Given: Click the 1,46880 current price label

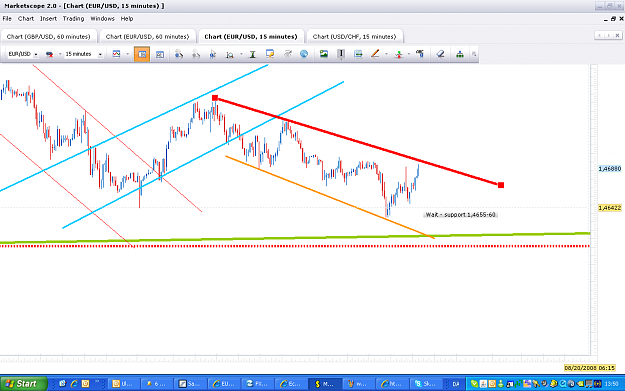Looking at the screenshot, I should point(609,169).
